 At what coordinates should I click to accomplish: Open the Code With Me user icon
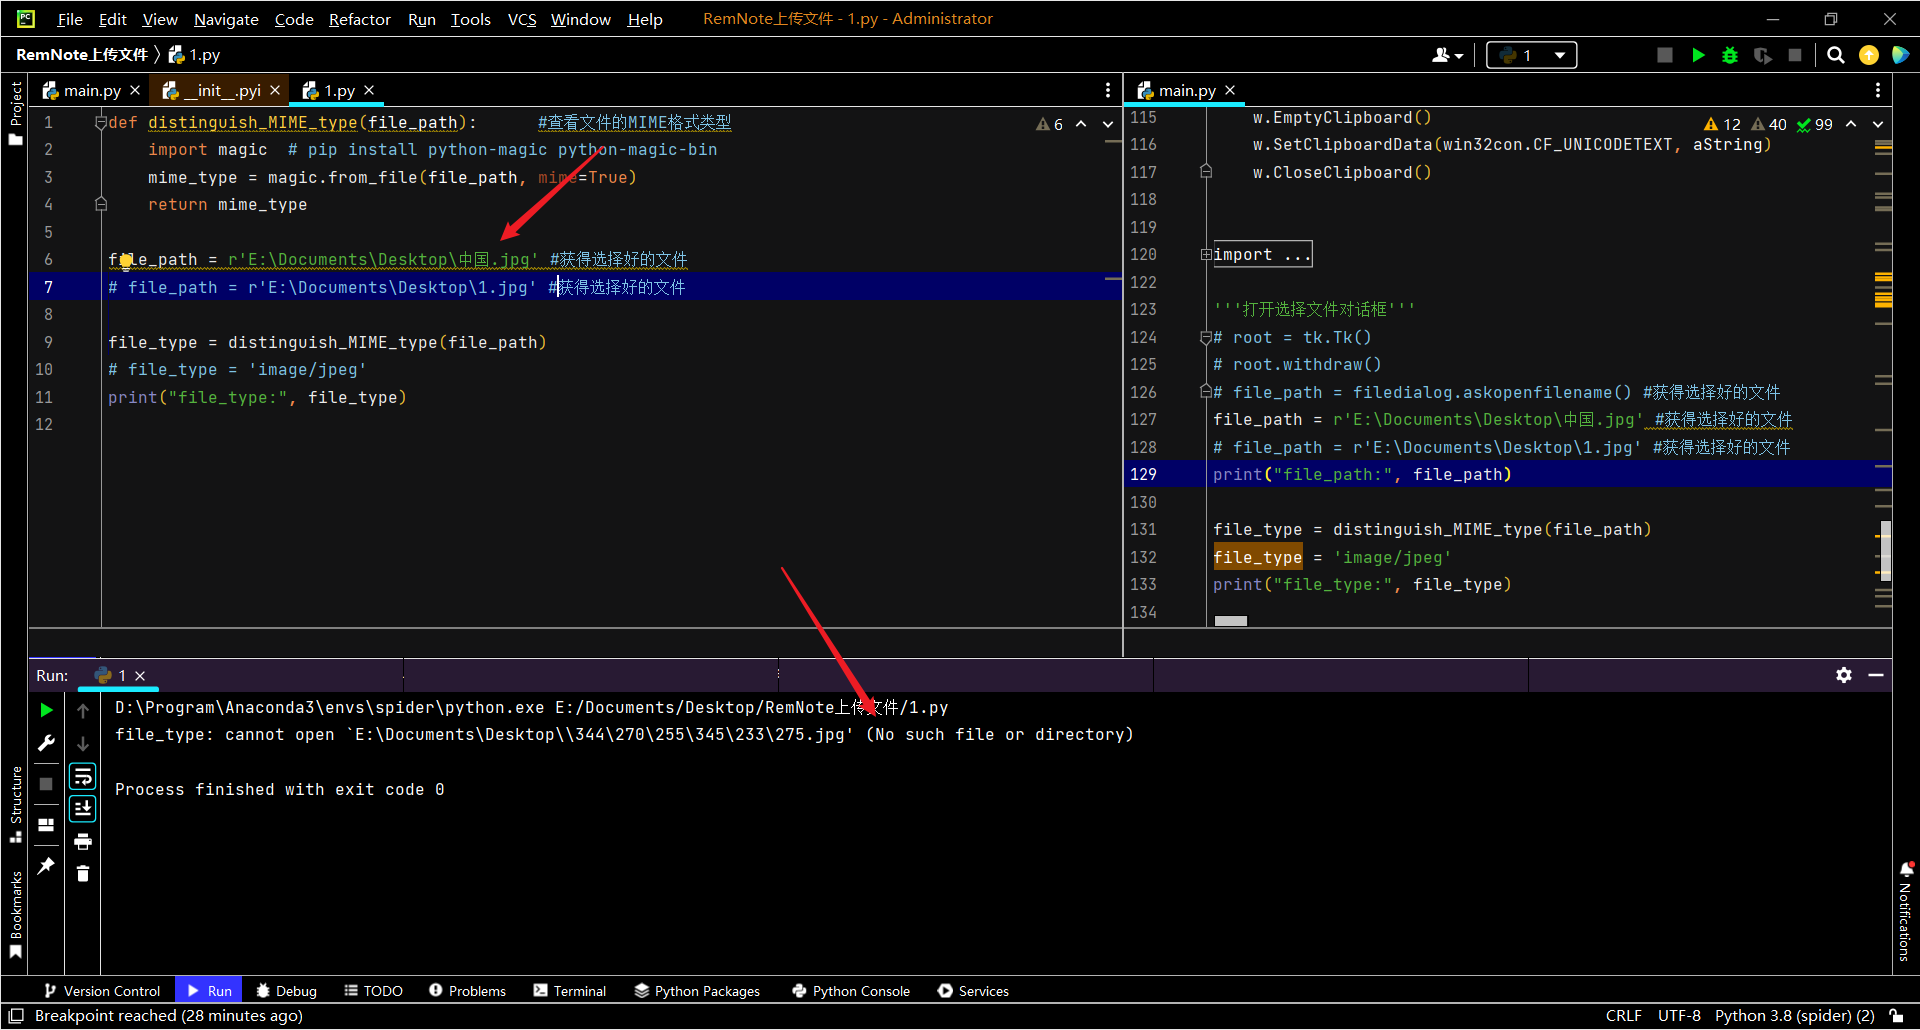[x=1447, y=56]
